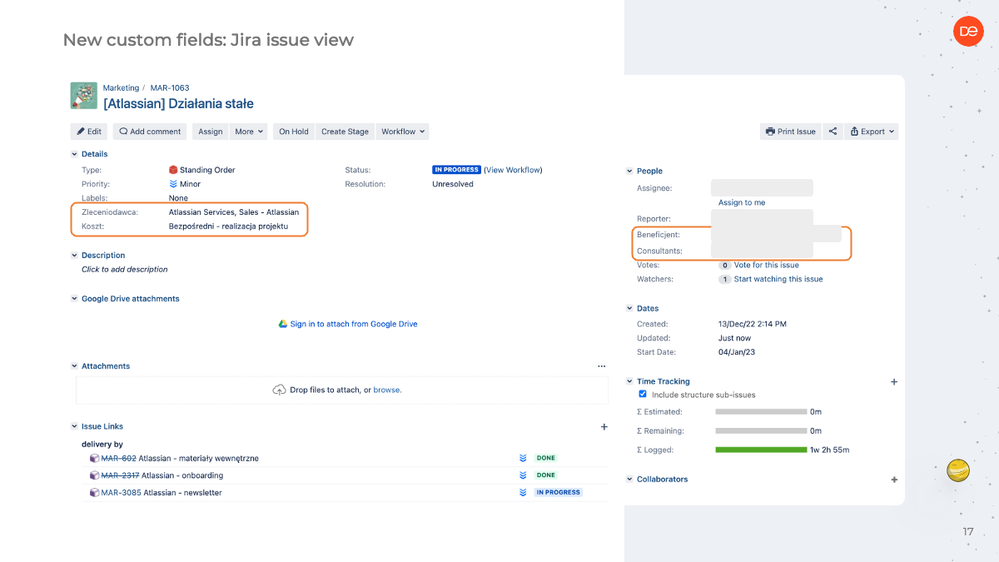Expand the Collaborators section
This screenshot has width=999, height=562.
point(629,479)
